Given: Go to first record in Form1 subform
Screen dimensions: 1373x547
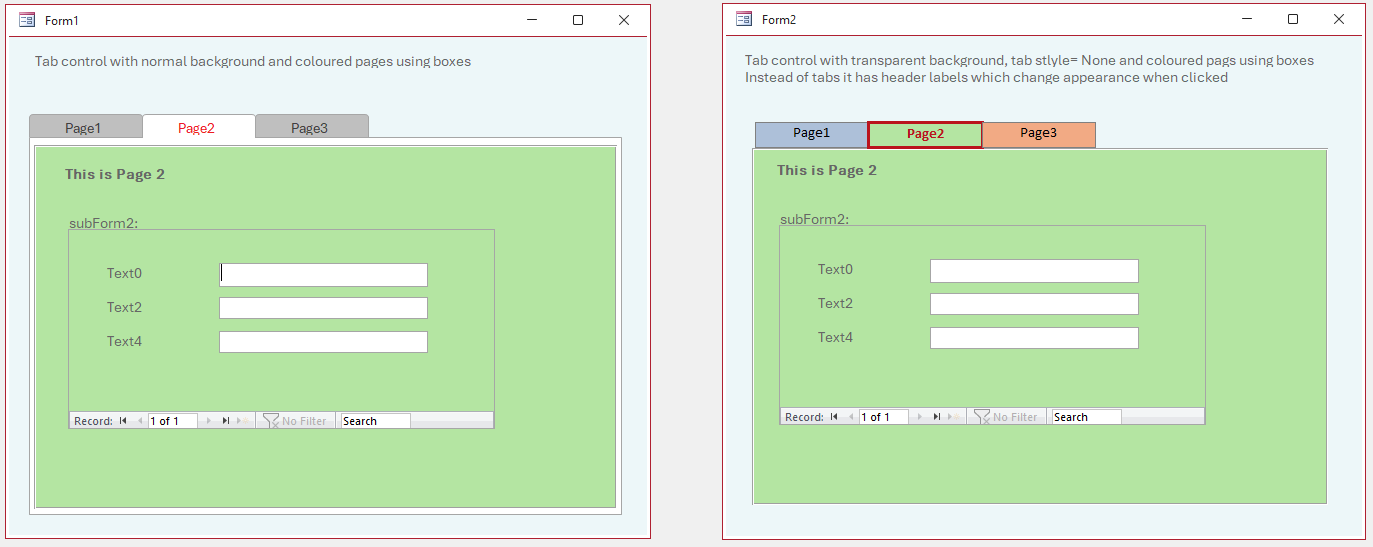Looking at the screenshot, I should [x=123, y=421].
